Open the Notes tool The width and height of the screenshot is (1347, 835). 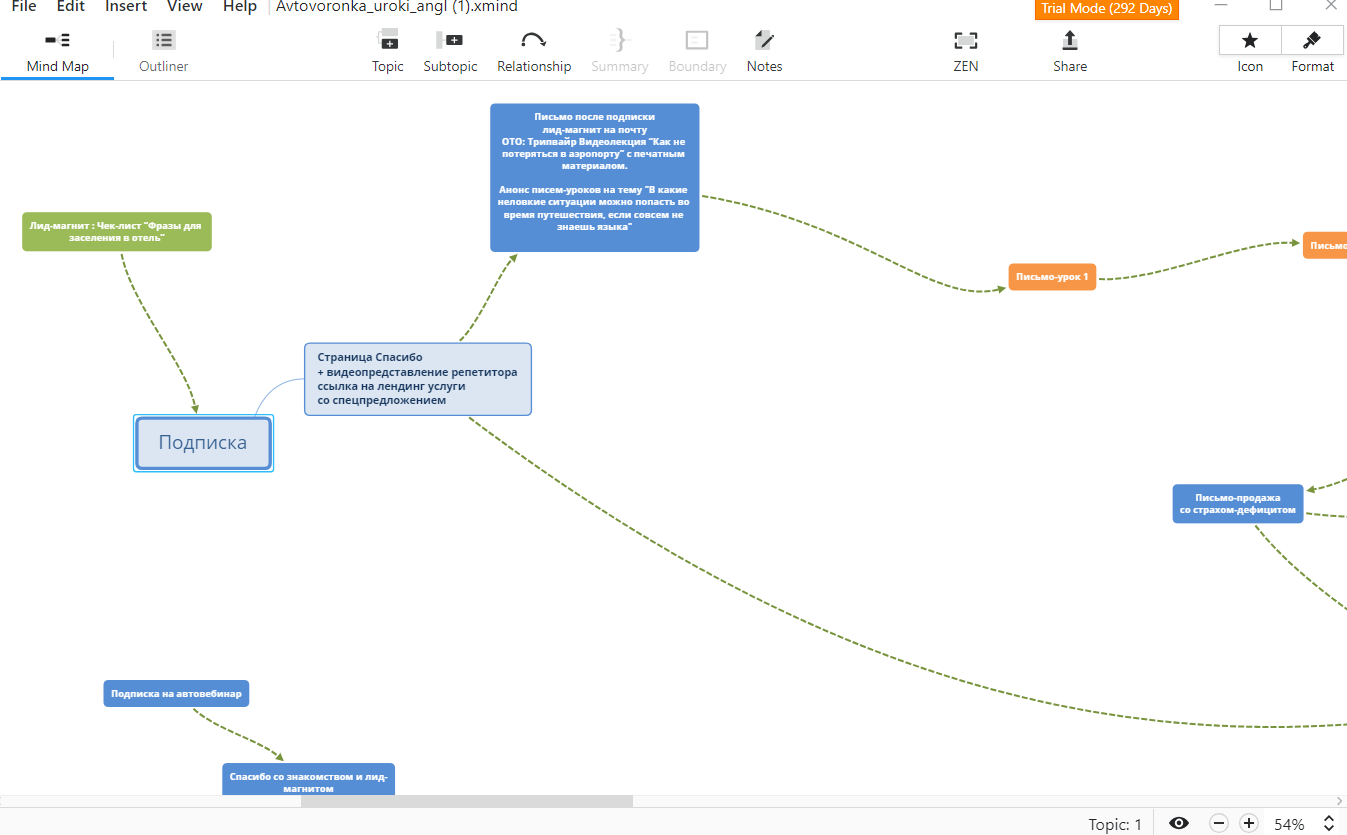[x=764, y=50]
